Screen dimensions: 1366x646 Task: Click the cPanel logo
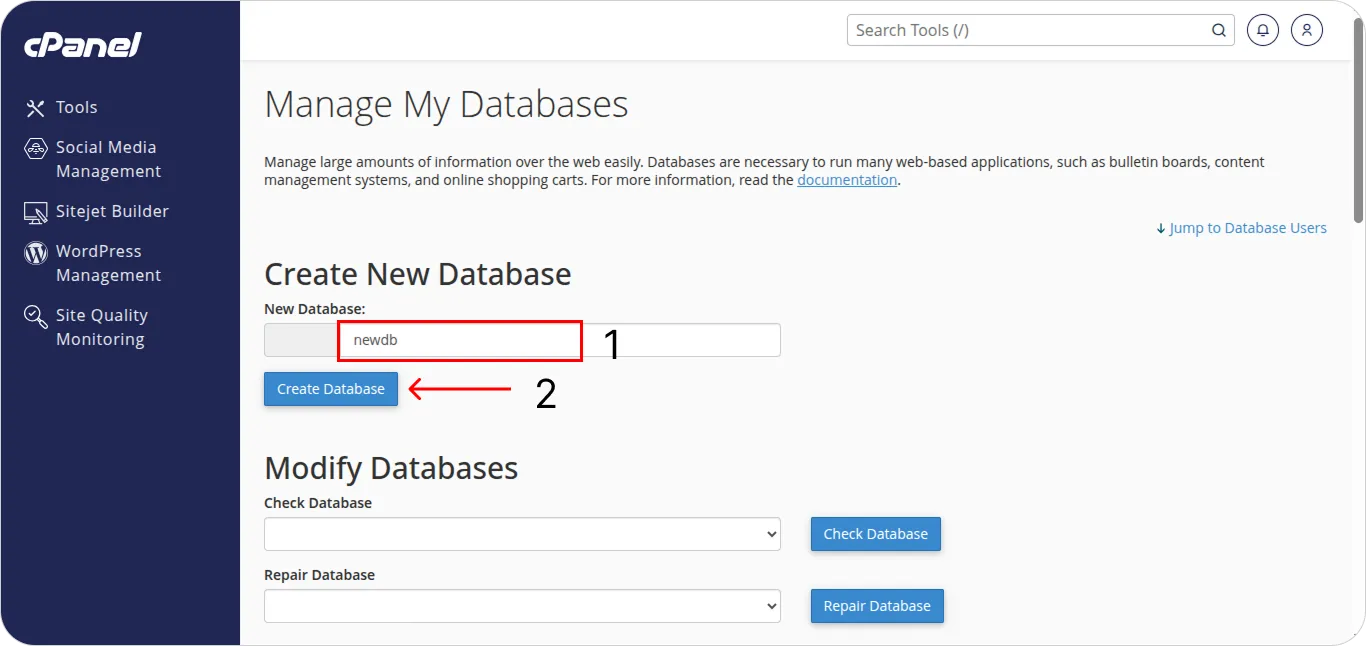83,44
